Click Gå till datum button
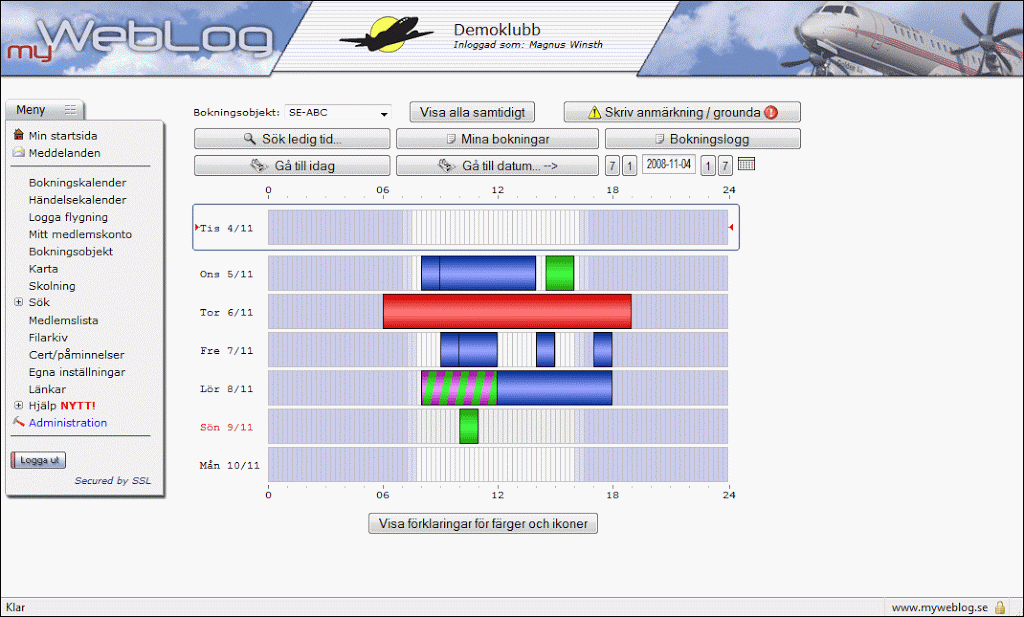 pos(497,166)
